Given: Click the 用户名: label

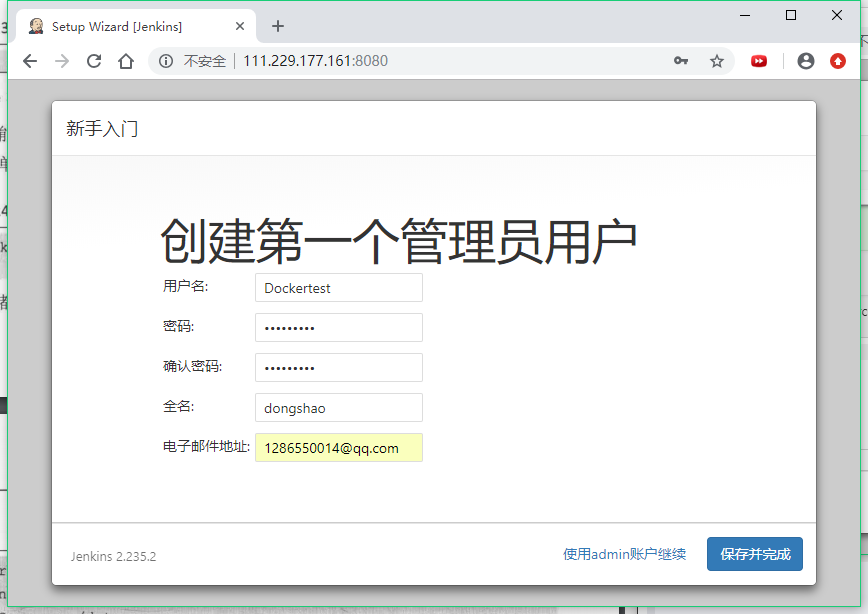Looking at the screenshot, I should point(185,286).
